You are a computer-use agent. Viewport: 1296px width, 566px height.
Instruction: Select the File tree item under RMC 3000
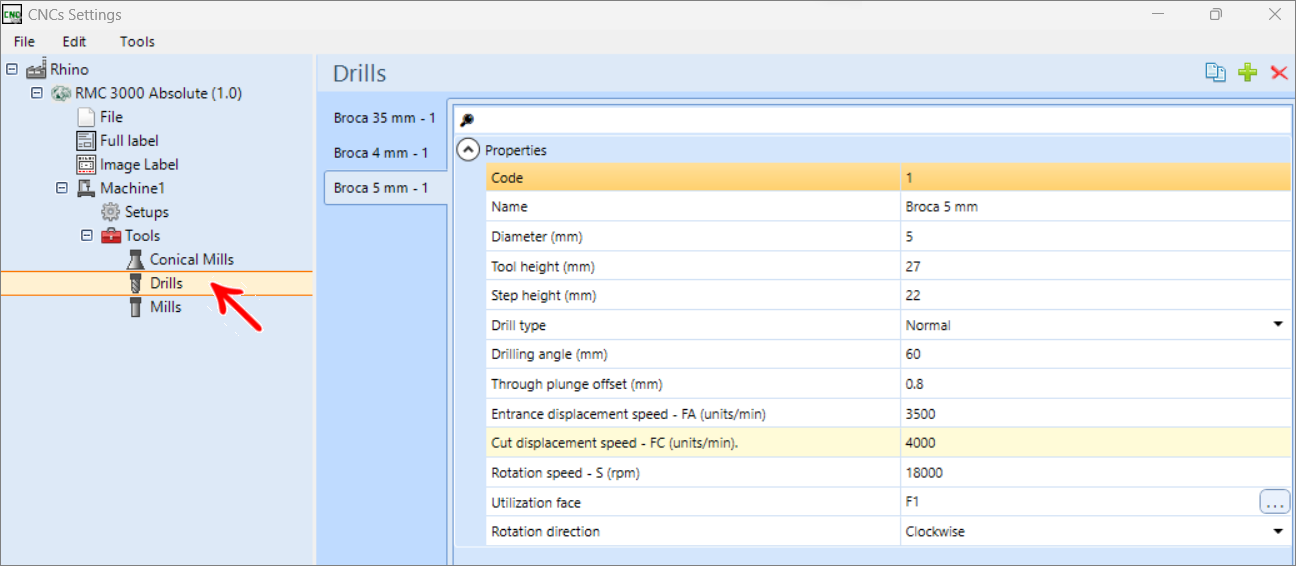(x=111, y=117)
